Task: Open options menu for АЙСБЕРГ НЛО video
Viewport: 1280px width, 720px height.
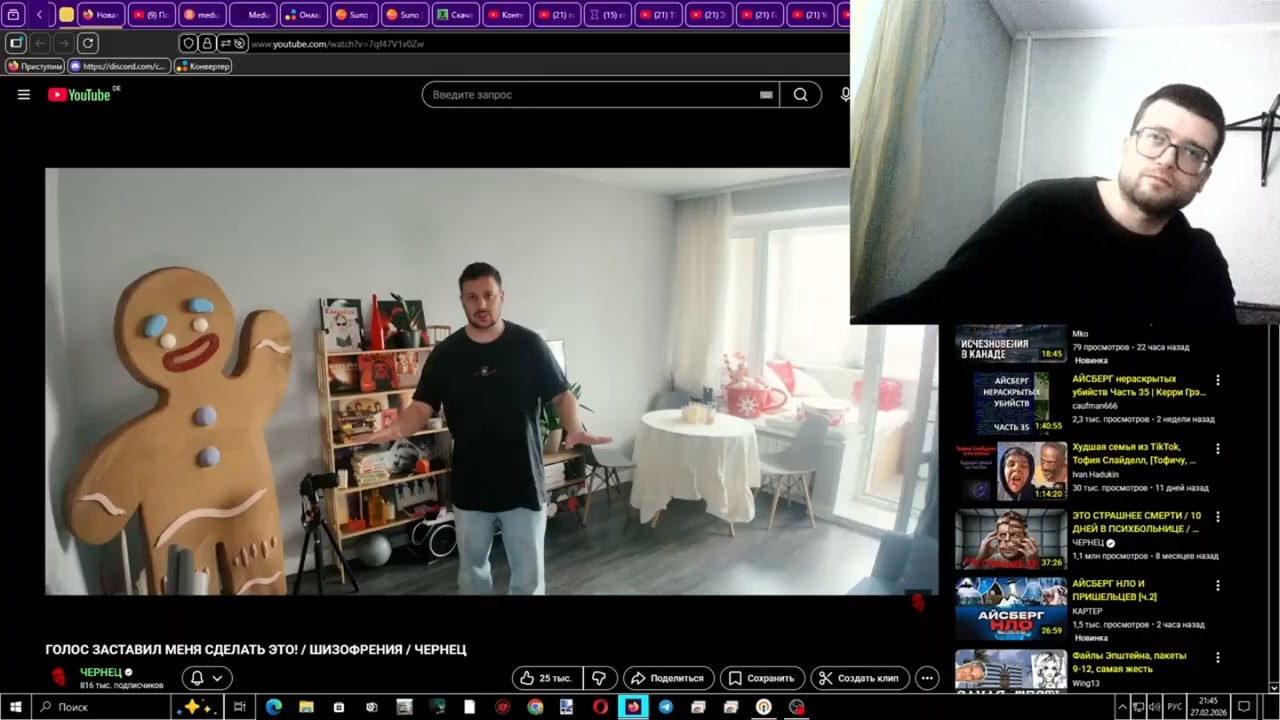Action: 1218,585
